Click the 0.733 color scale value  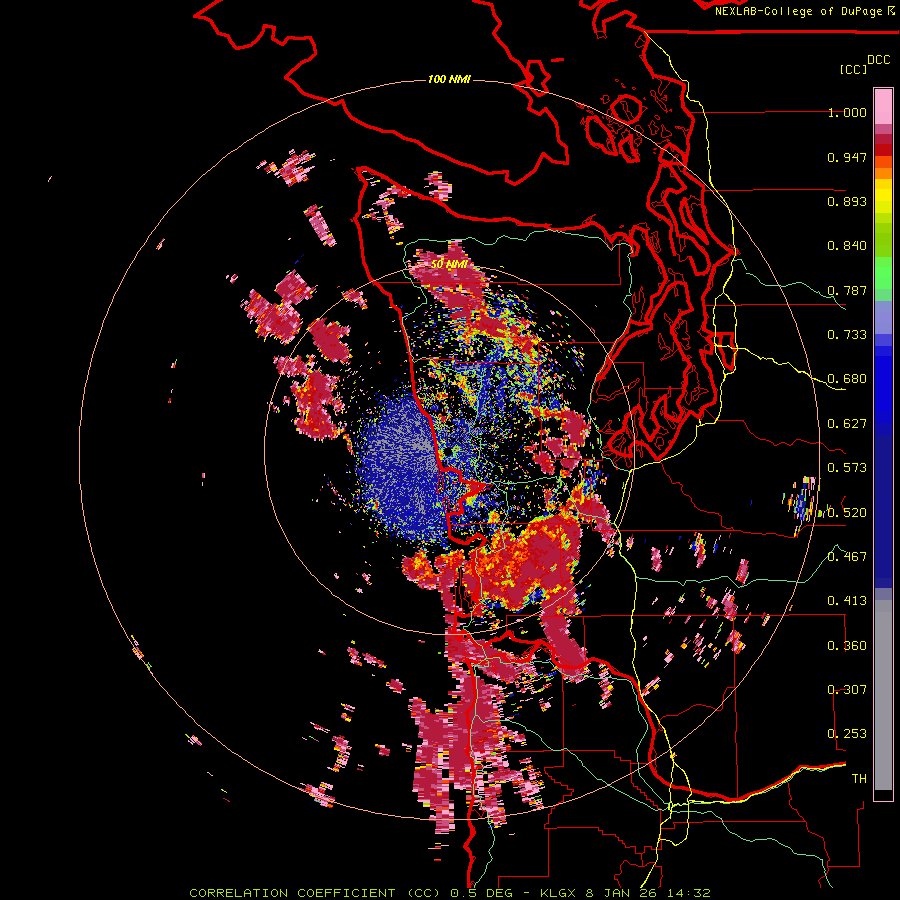tap(847, 335)
